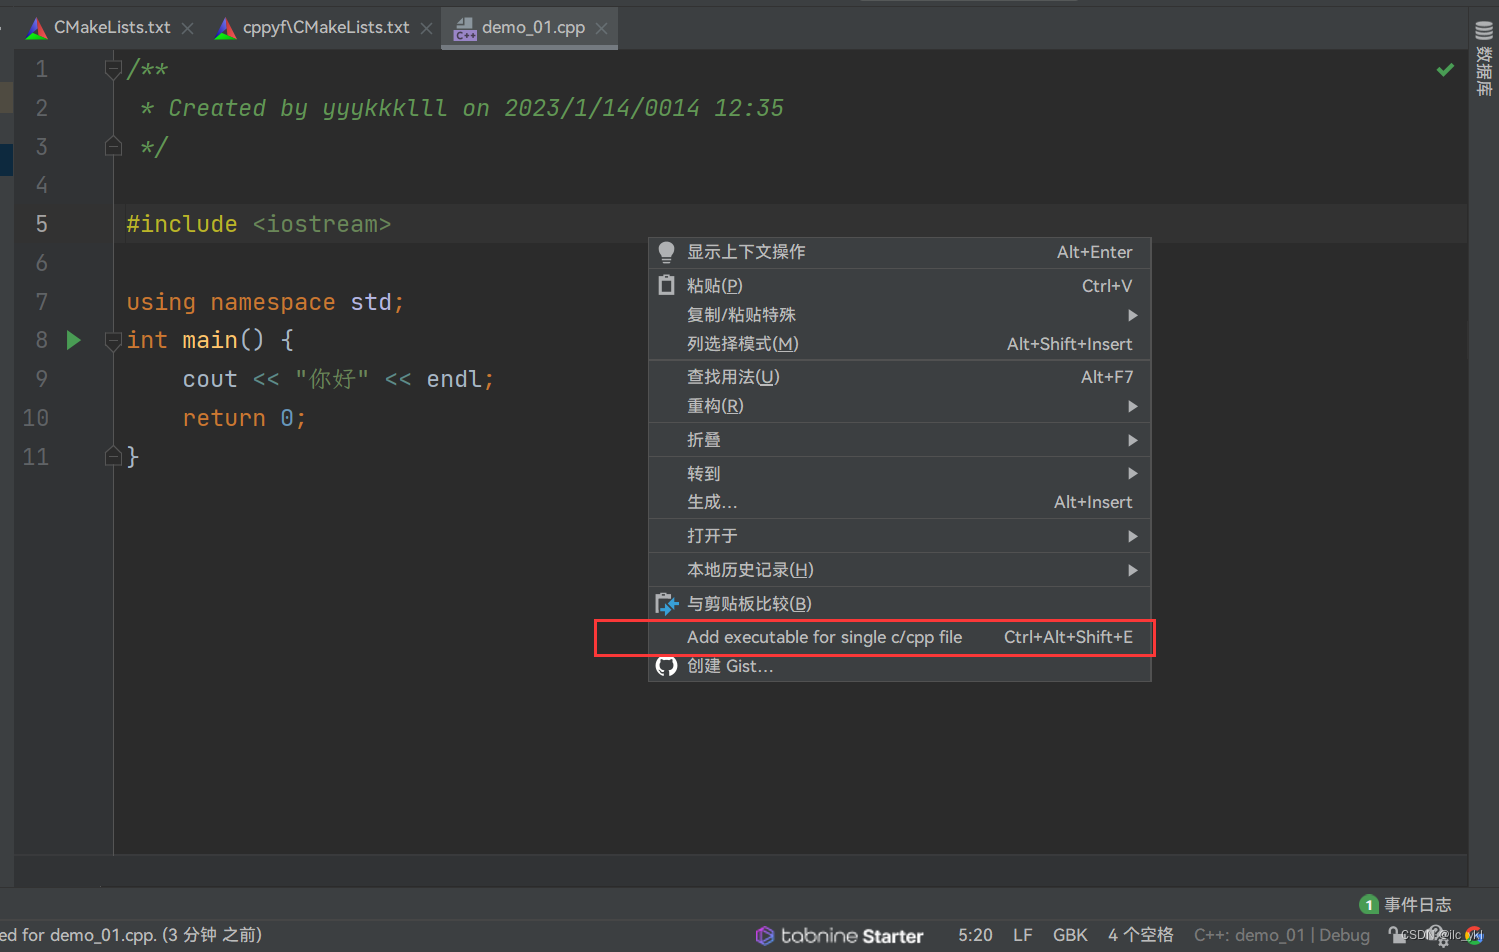Switch to the CMakeLists.txt tab
Screen dimensions: 1499x952
point(112,28)
